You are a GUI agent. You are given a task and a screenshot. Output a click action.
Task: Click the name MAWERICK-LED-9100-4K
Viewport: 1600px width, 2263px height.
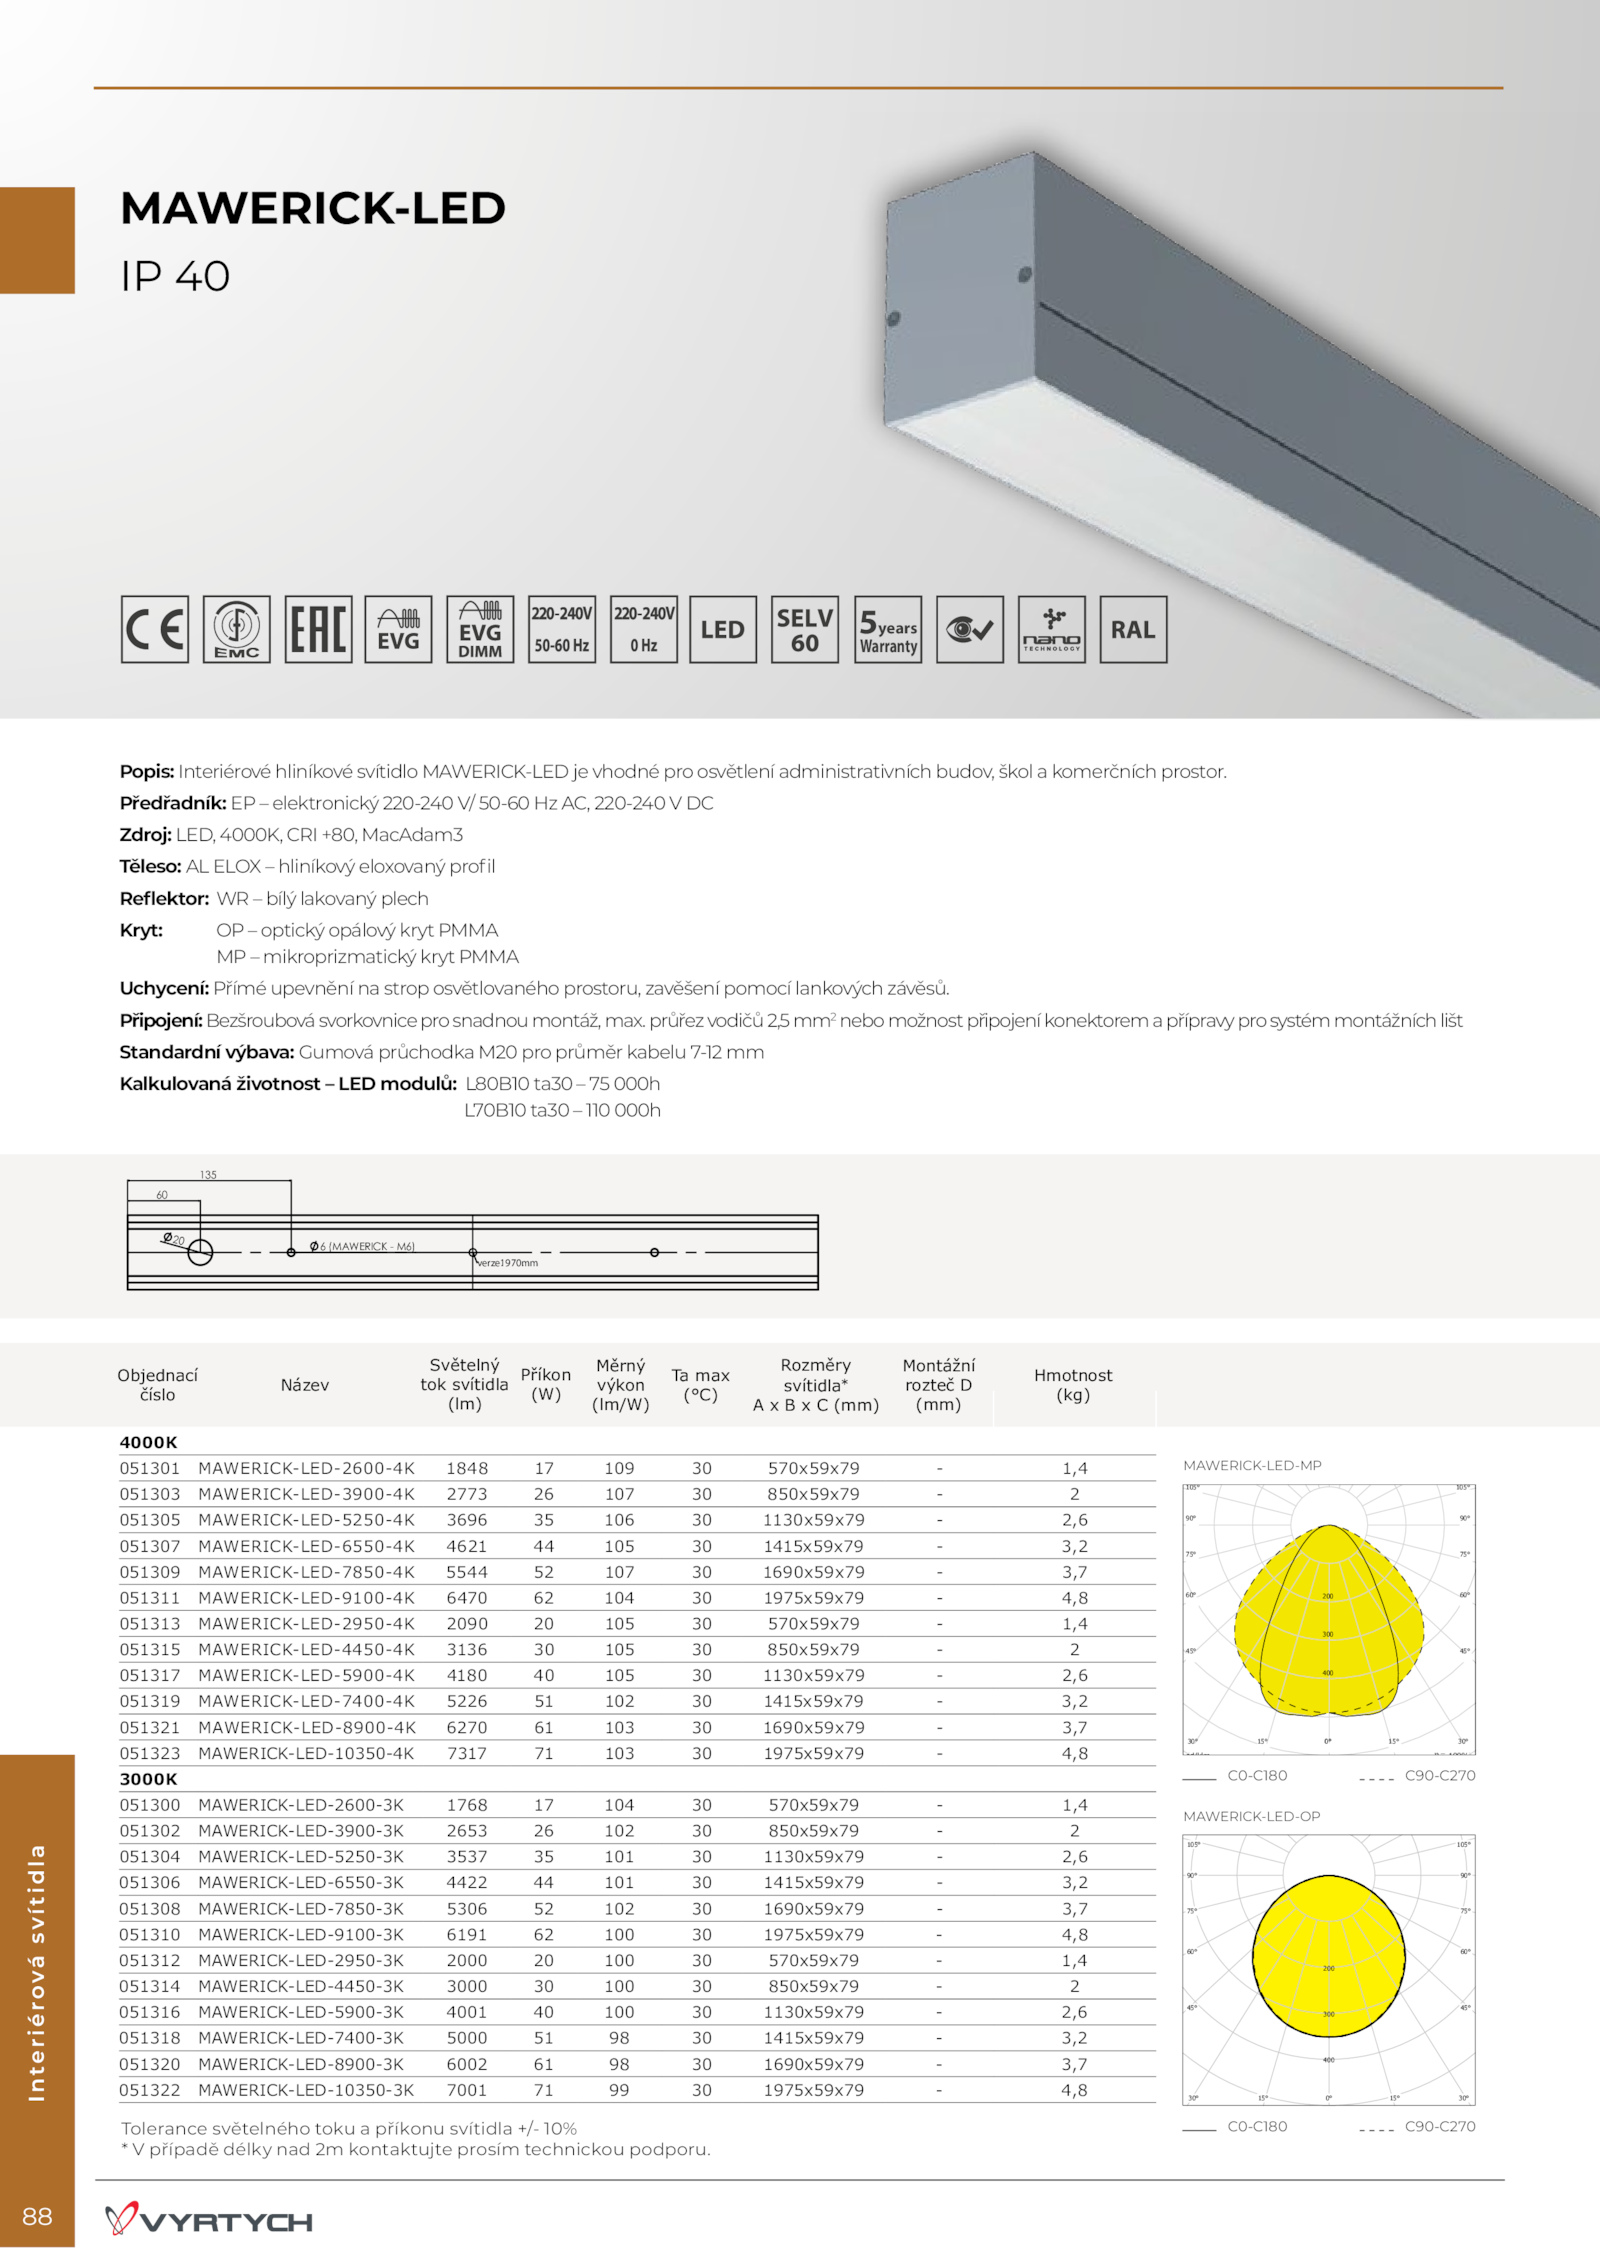(x=306, y=1598)
